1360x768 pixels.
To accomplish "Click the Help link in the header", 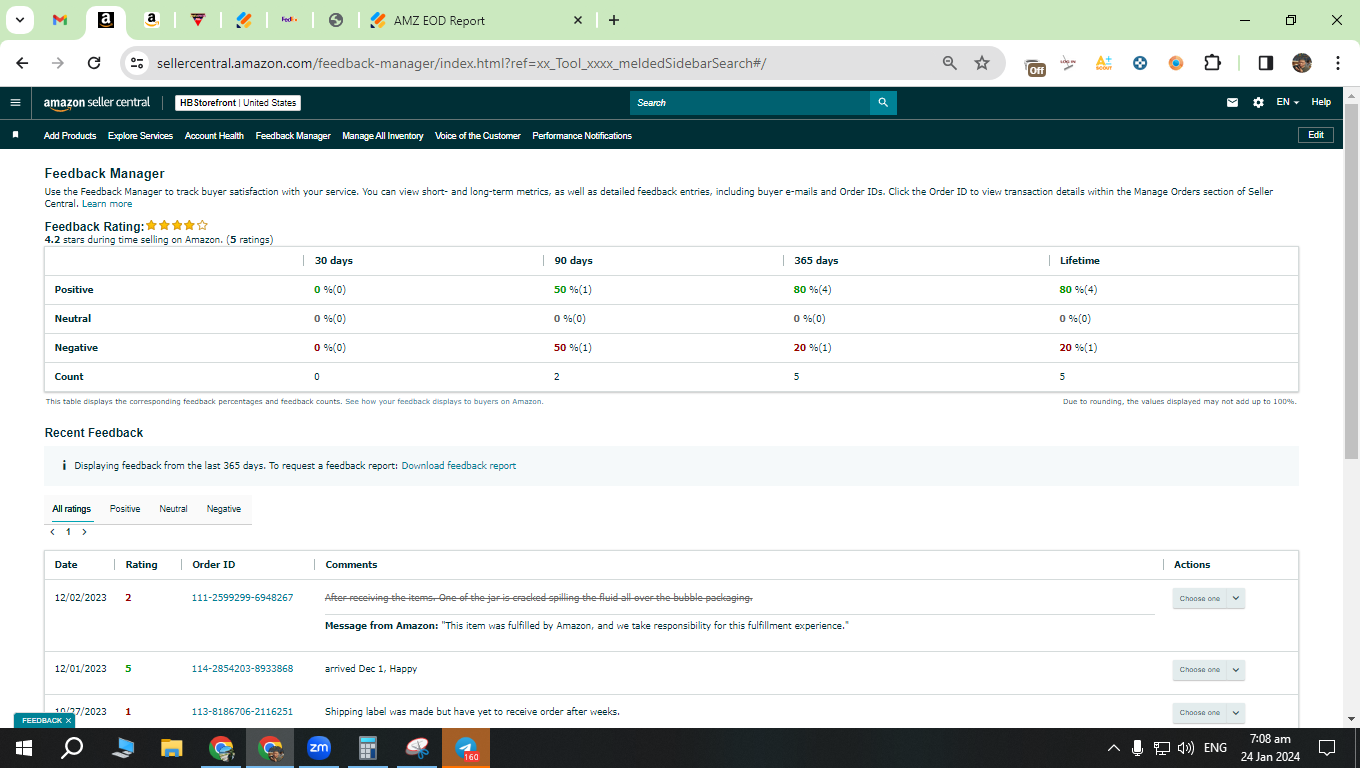I will (1321, 102).
